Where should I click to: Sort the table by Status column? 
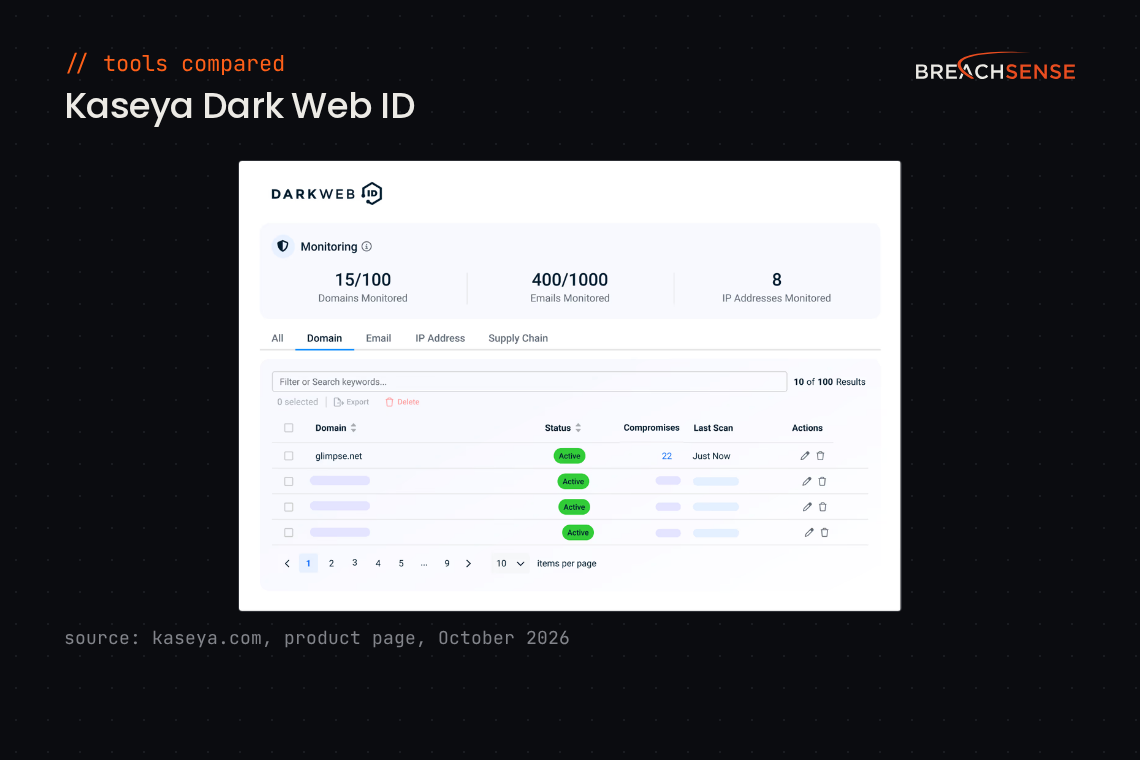(x=578, y=428)
